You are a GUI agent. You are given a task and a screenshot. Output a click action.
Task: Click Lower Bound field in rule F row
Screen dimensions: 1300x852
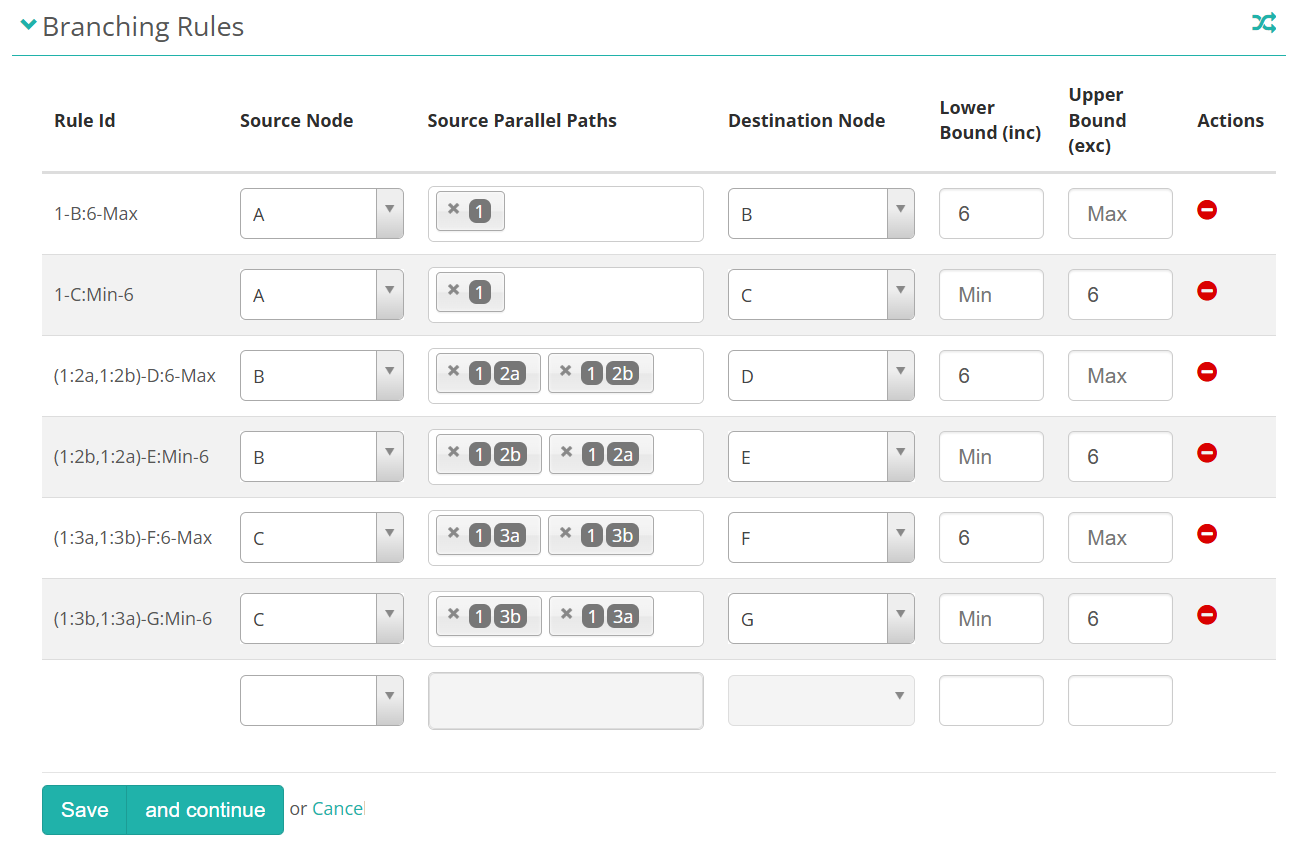991,538
